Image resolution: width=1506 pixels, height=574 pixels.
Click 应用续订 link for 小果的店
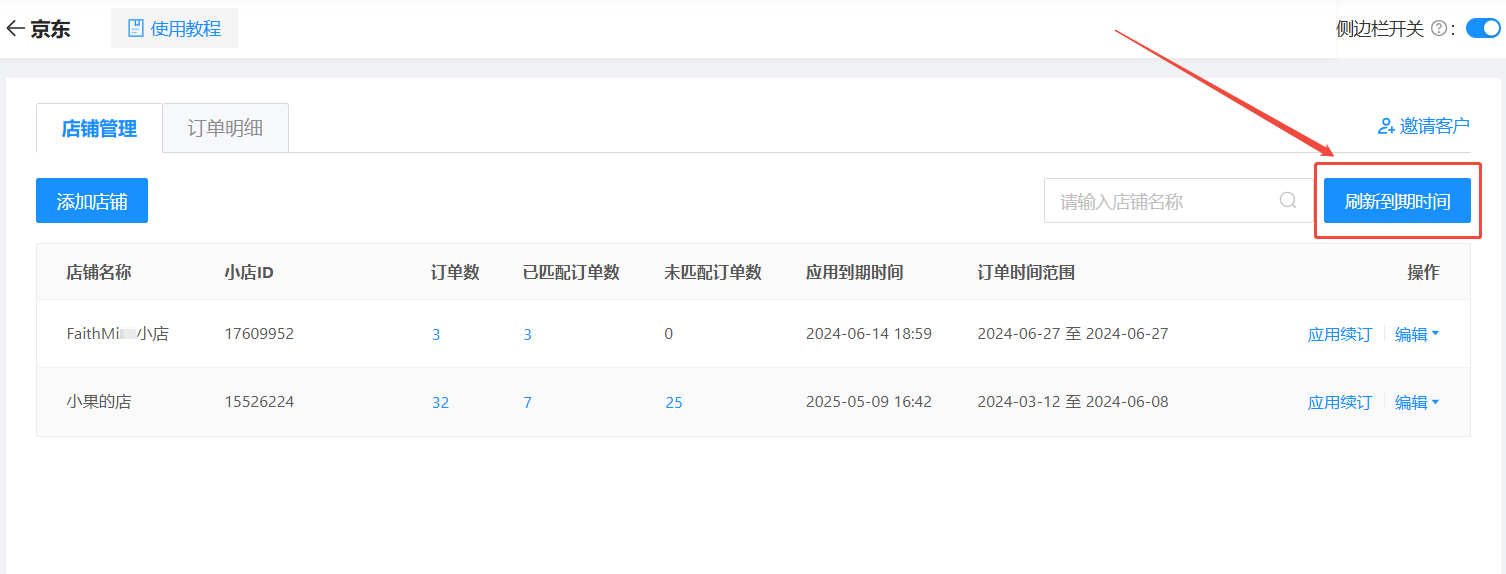pyautogui.click(x=1339, y=402)
